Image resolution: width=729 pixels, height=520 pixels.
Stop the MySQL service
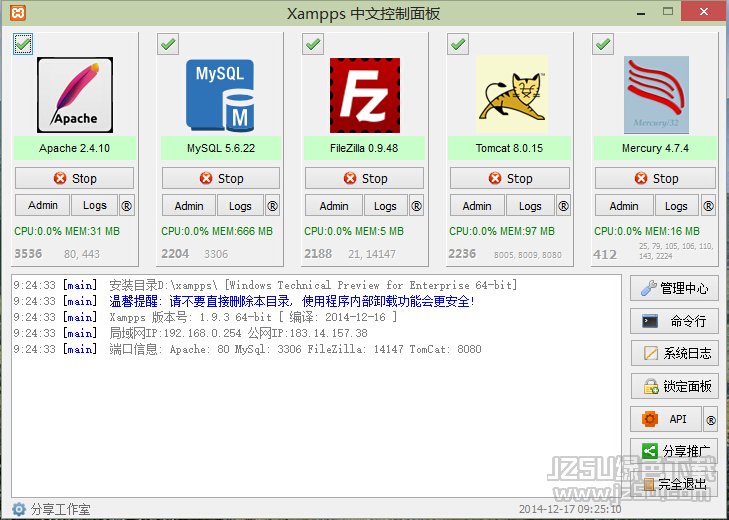221,178
